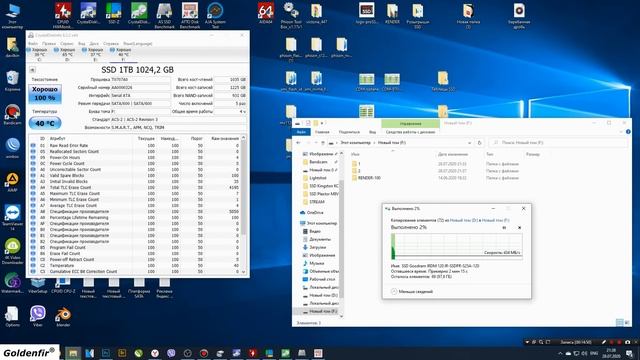Viewport: 640px width, 360px height.
Task: Open the Поделиться ribbon tab in Explorer
Action: (349, 132)
